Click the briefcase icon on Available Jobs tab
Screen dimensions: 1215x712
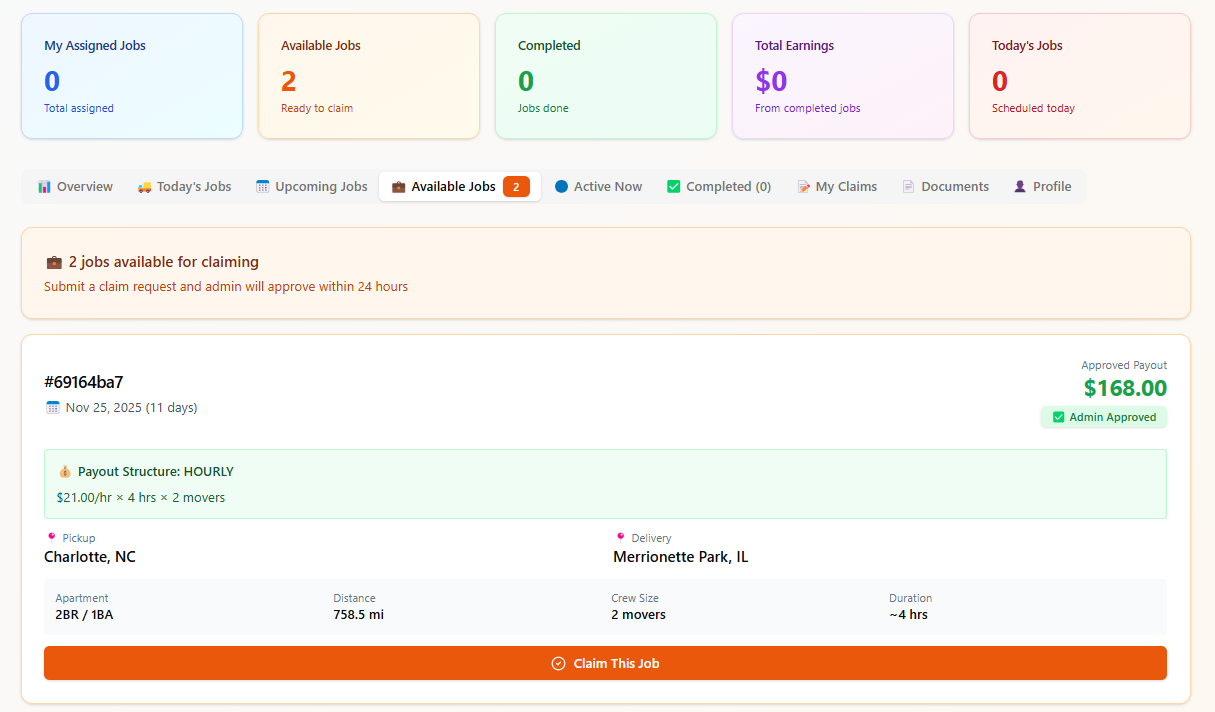(x=398, y=187)
